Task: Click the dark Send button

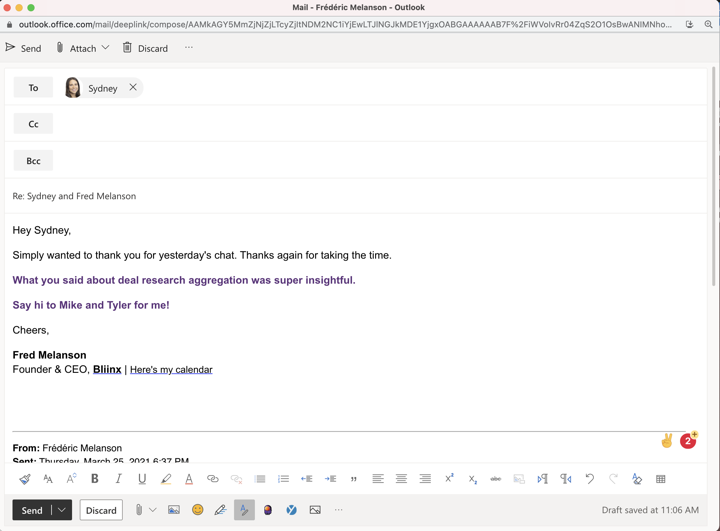Action: coord(32,510)
